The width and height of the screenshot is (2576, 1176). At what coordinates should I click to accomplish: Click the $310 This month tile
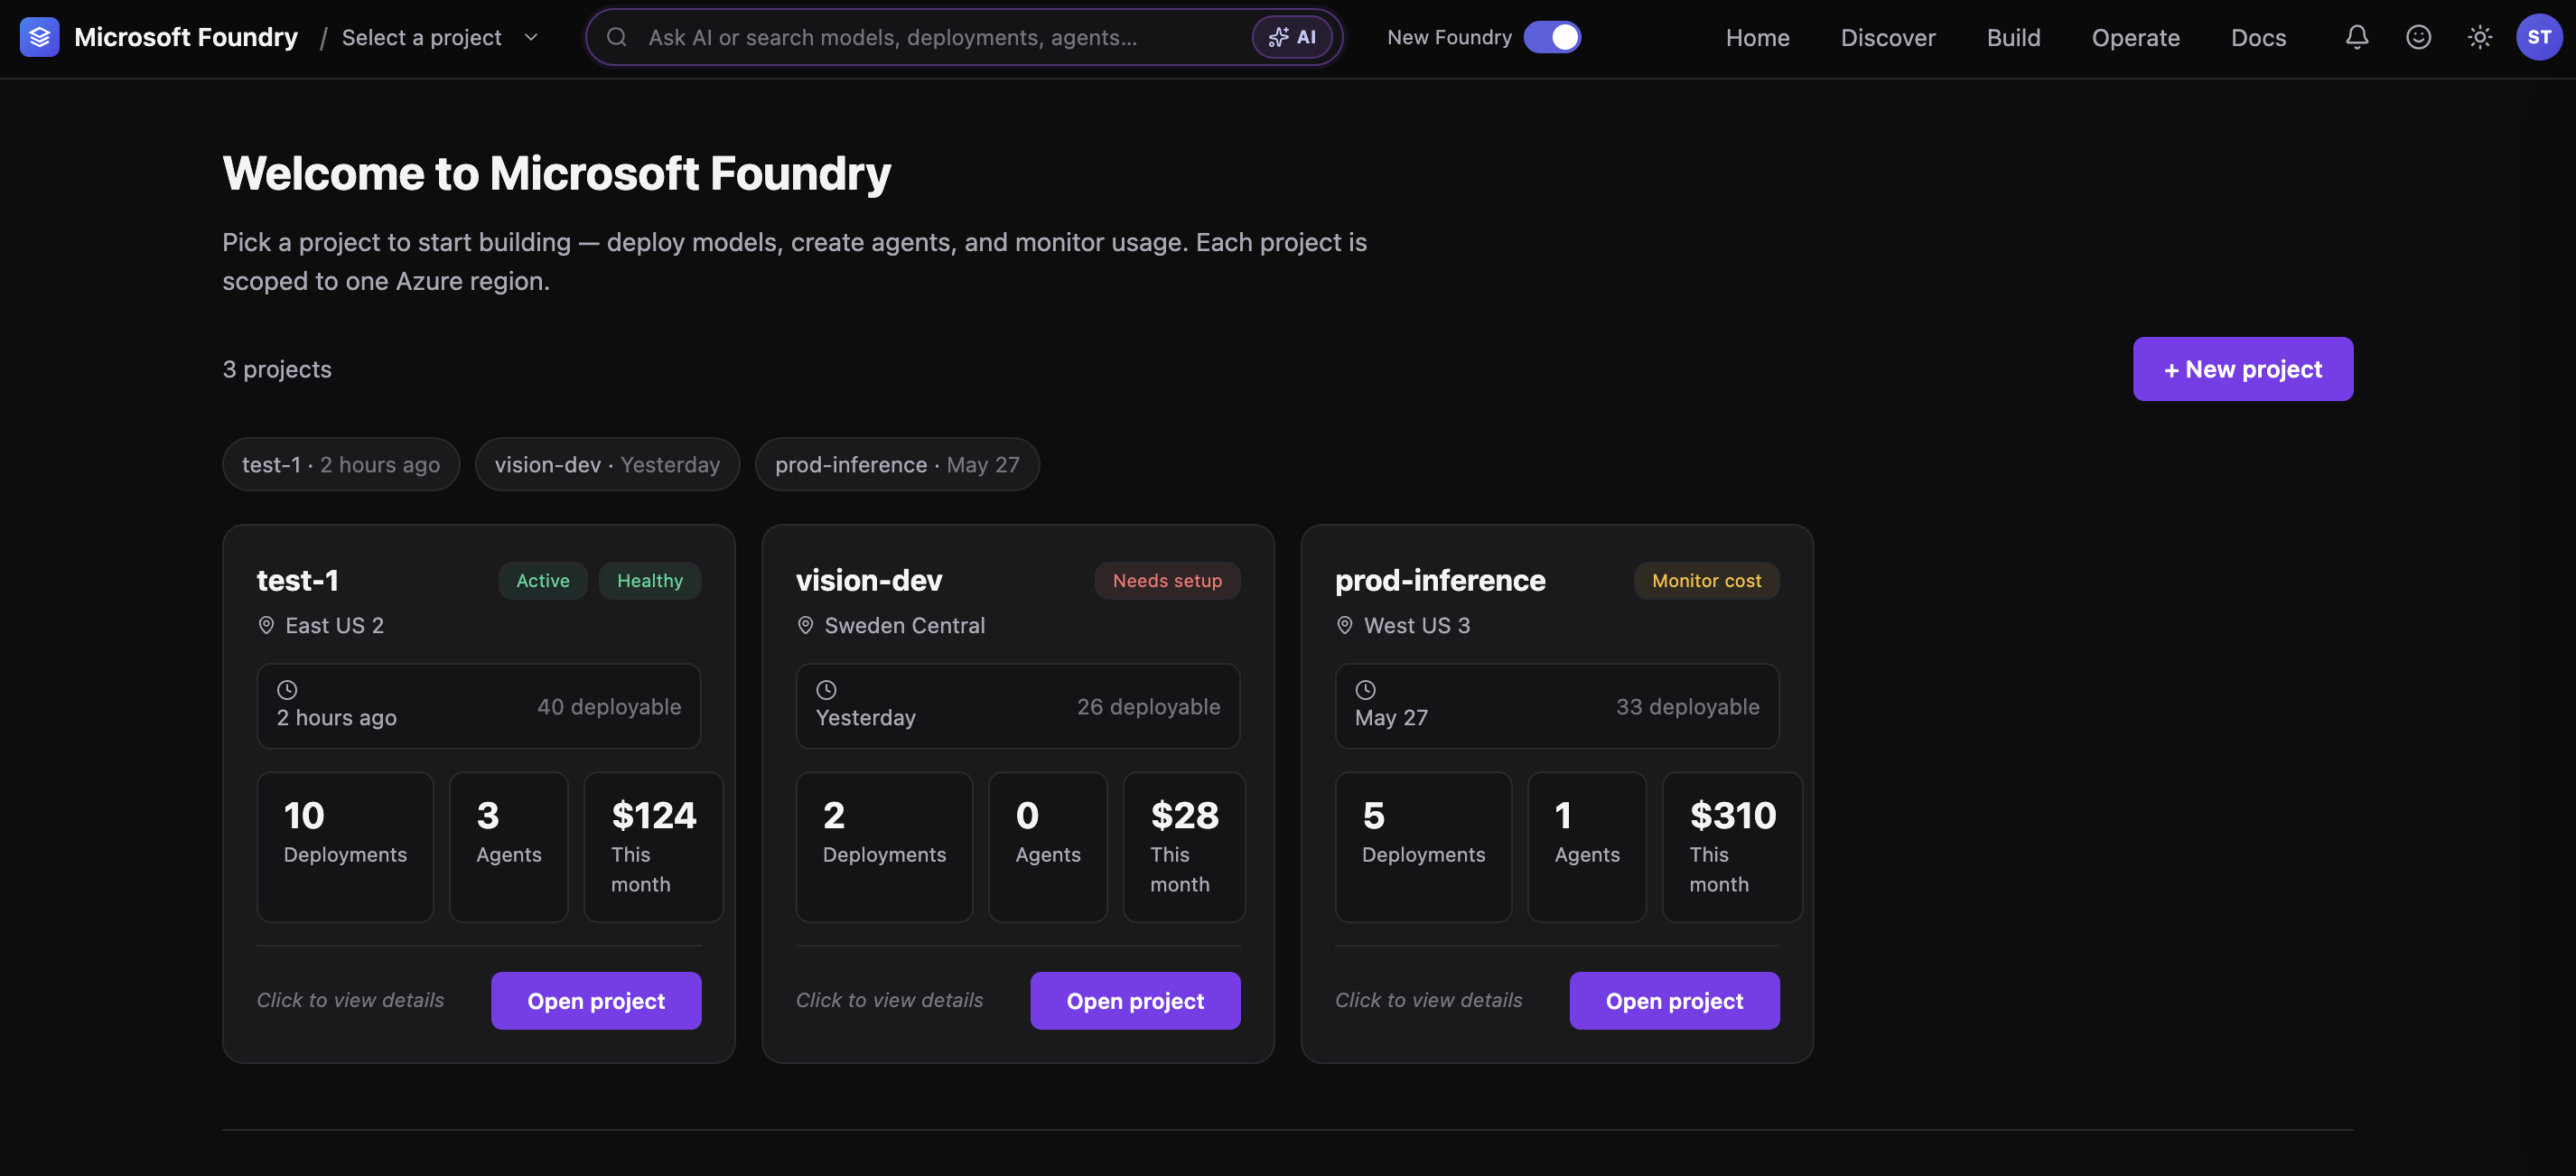(x=1732, y=847)
